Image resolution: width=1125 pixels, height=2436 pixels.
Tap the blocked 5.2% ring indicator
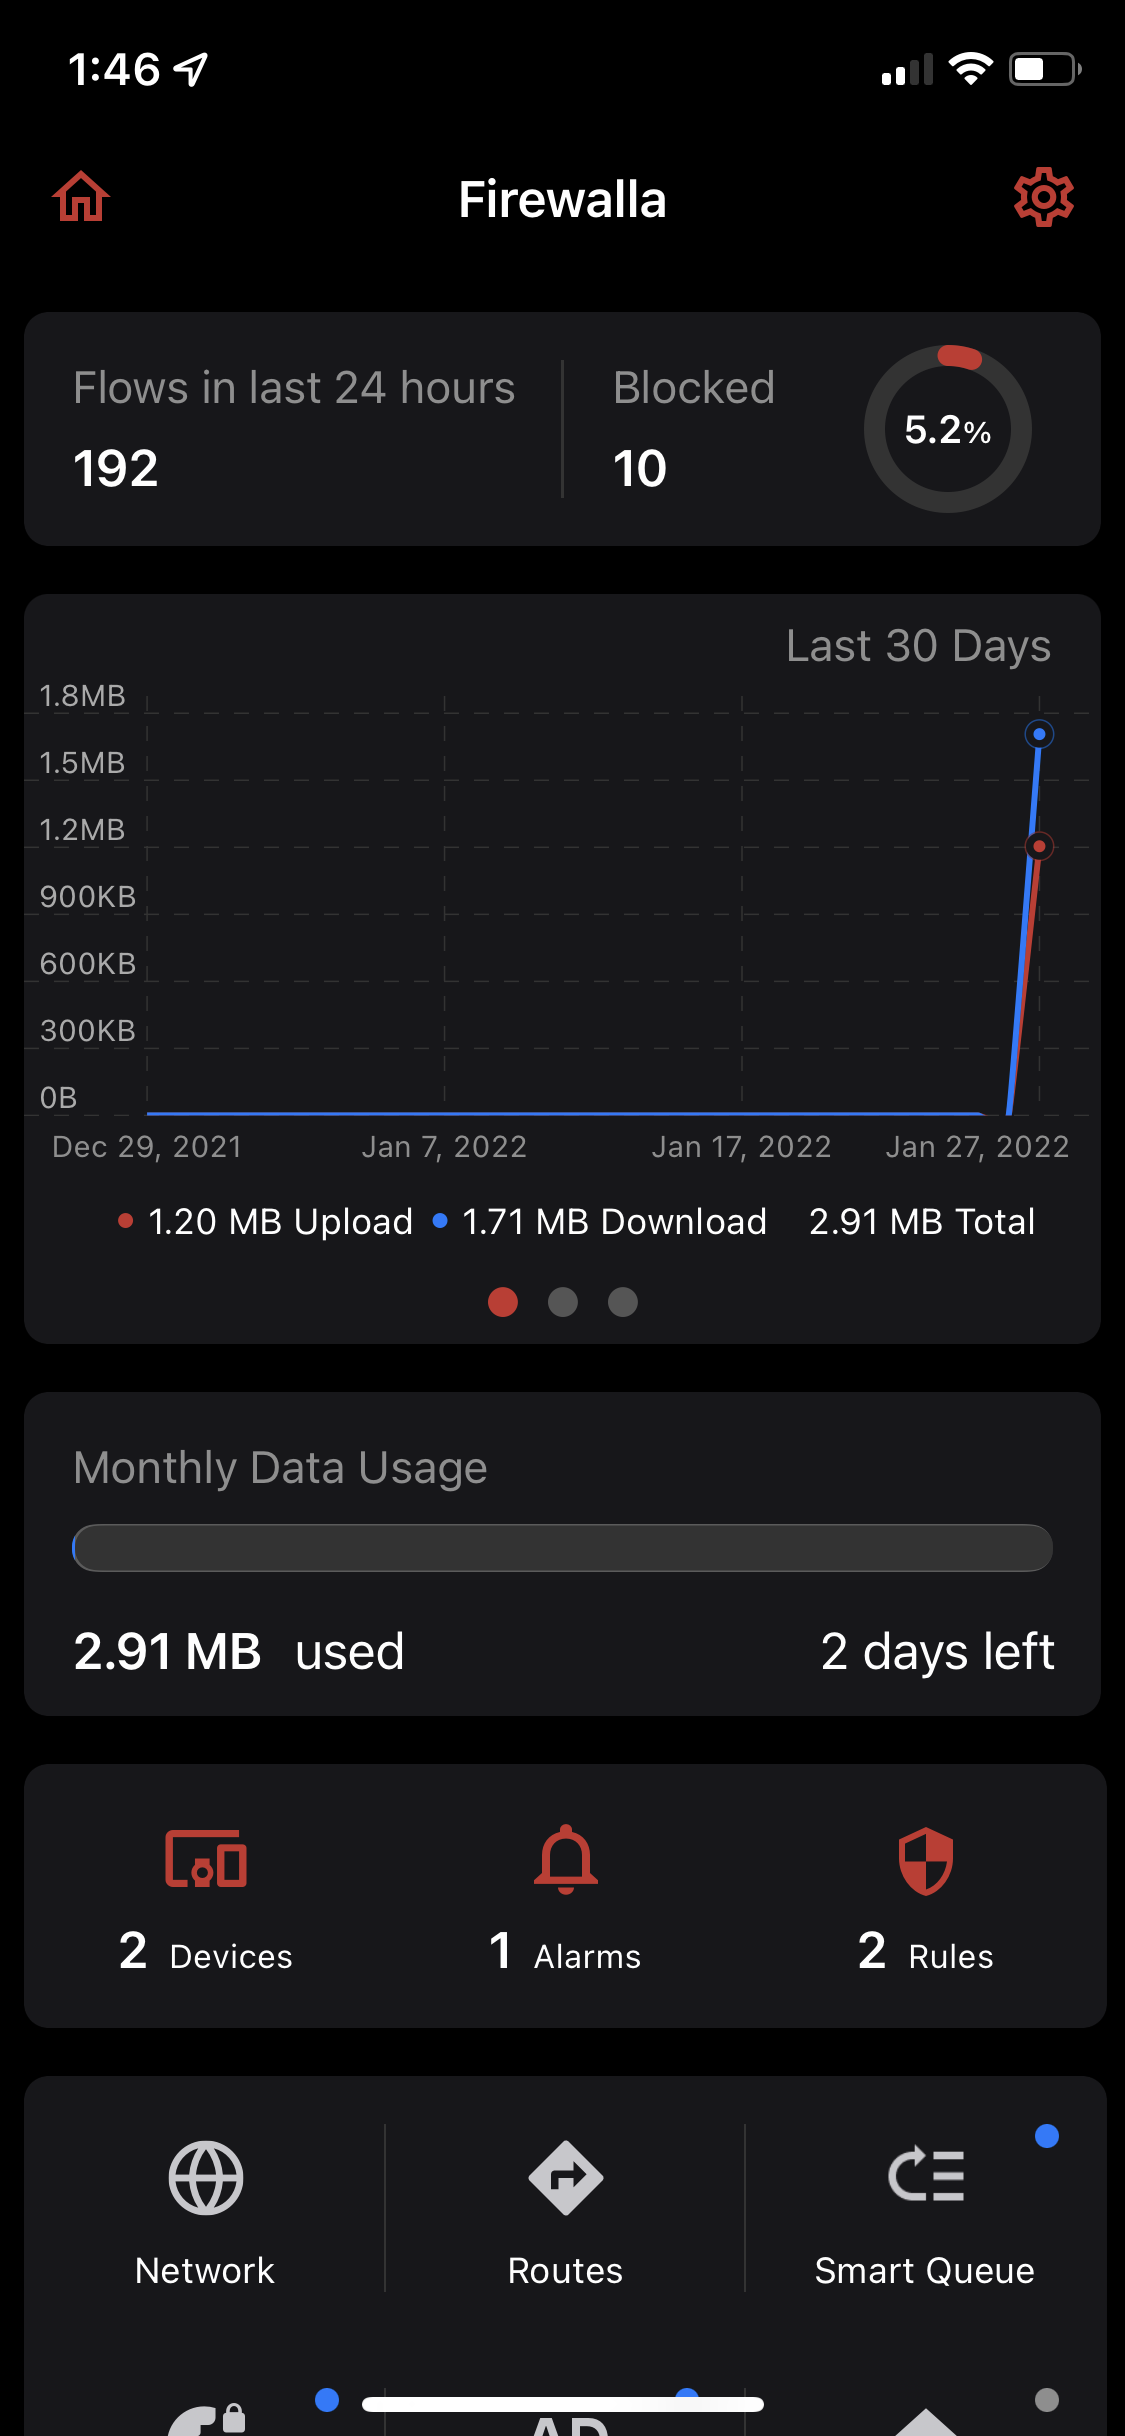pos(948,430)
